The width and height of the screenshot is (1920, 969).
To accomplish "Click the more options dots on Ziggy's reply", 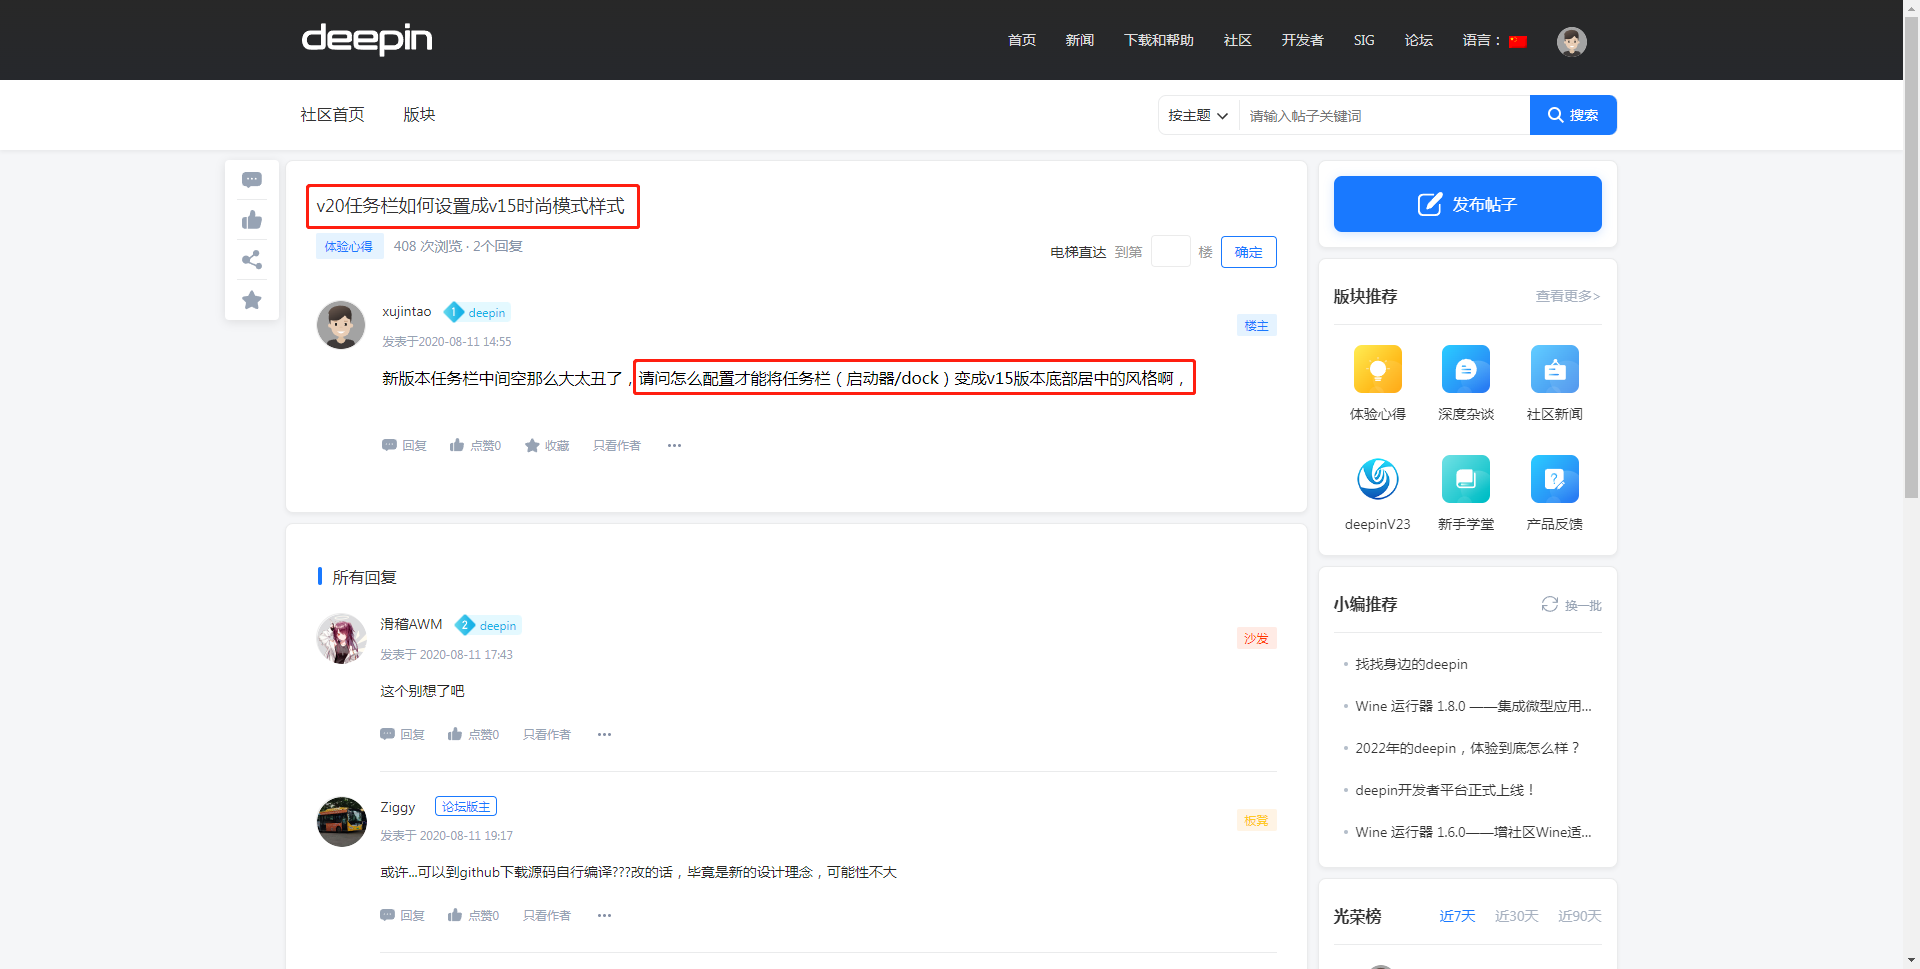I will [x=604, y=916].
